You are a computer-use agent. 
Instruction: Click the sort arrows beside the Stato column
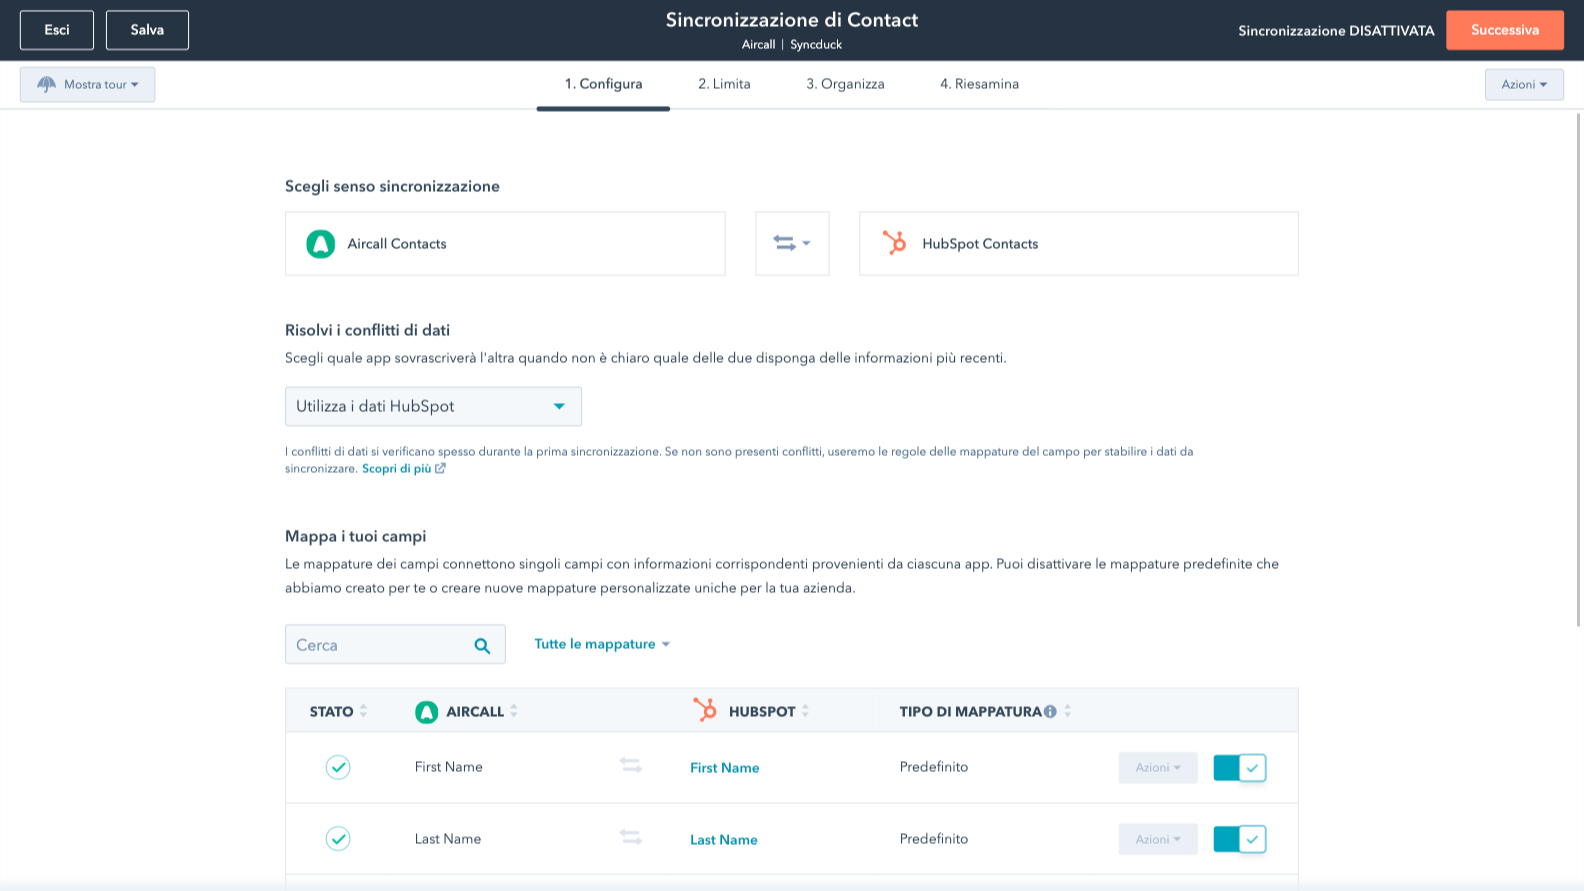pyautogui.click(x=364, y=711)
